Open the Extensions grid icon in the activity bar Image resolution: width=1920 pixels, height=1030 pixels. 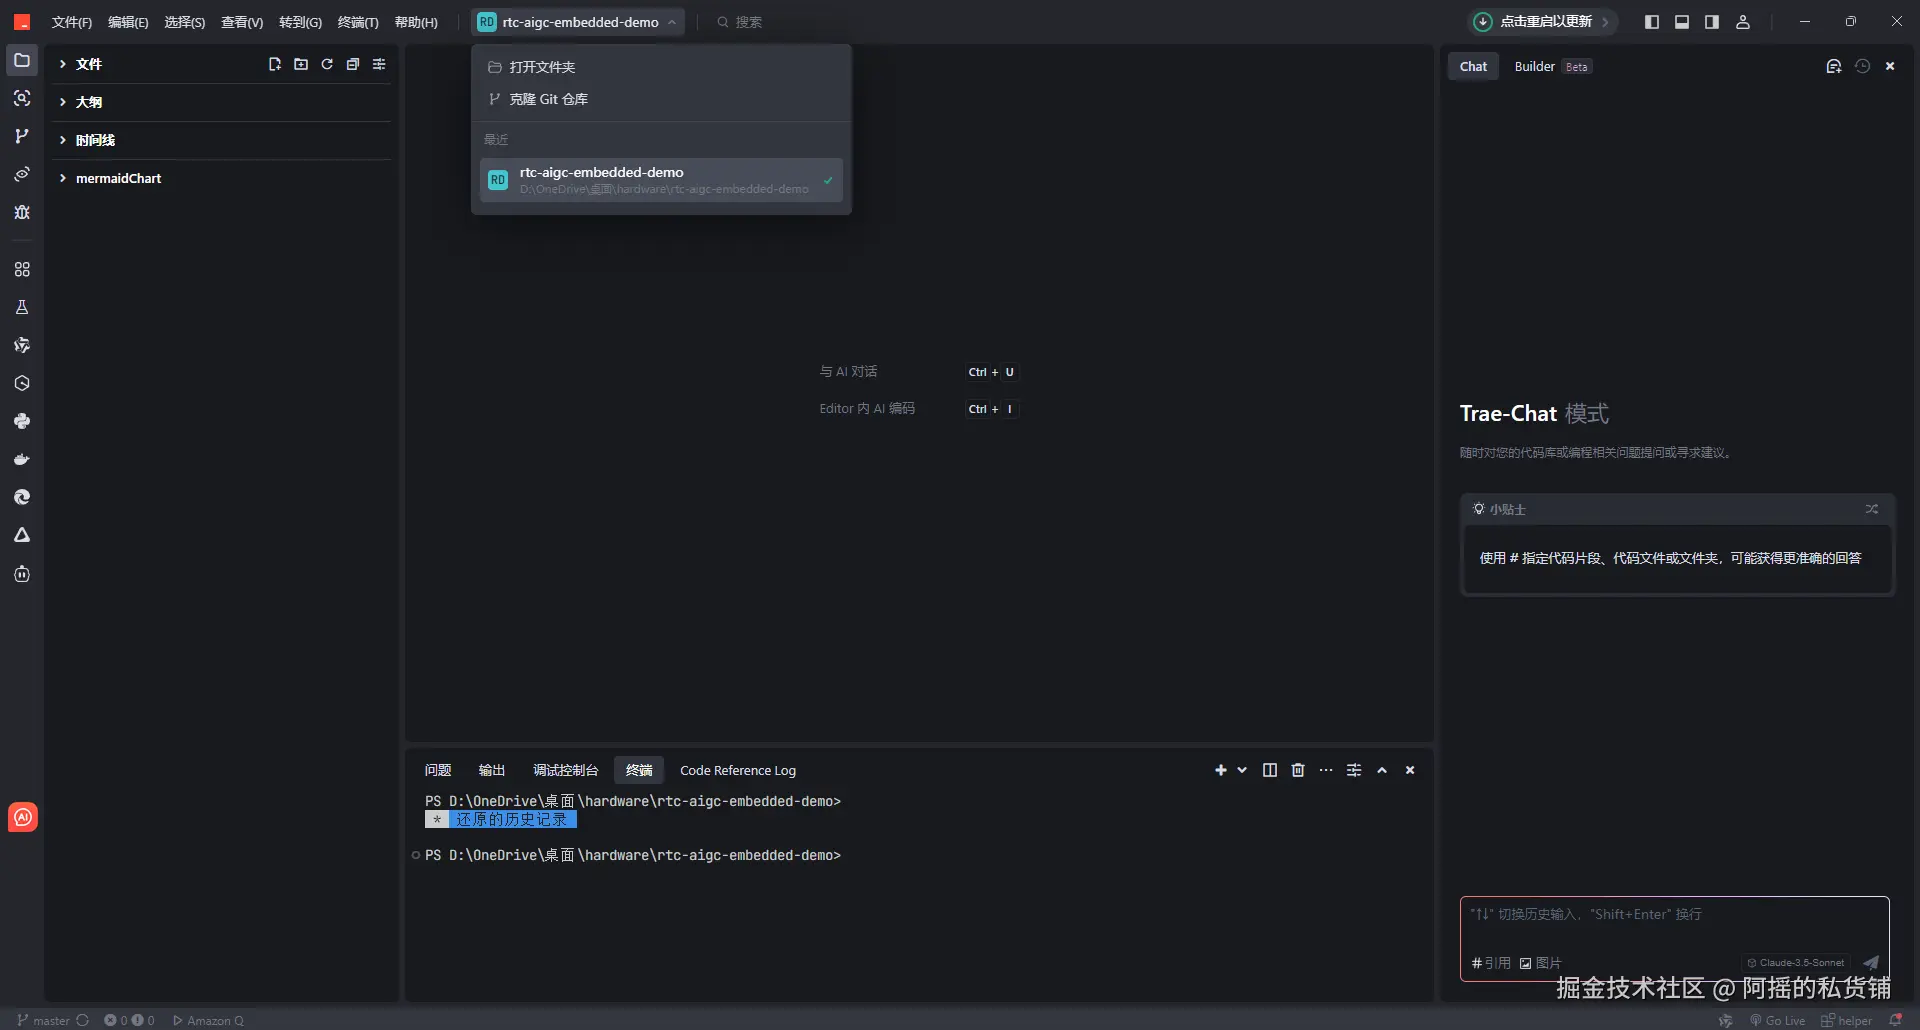22,269
